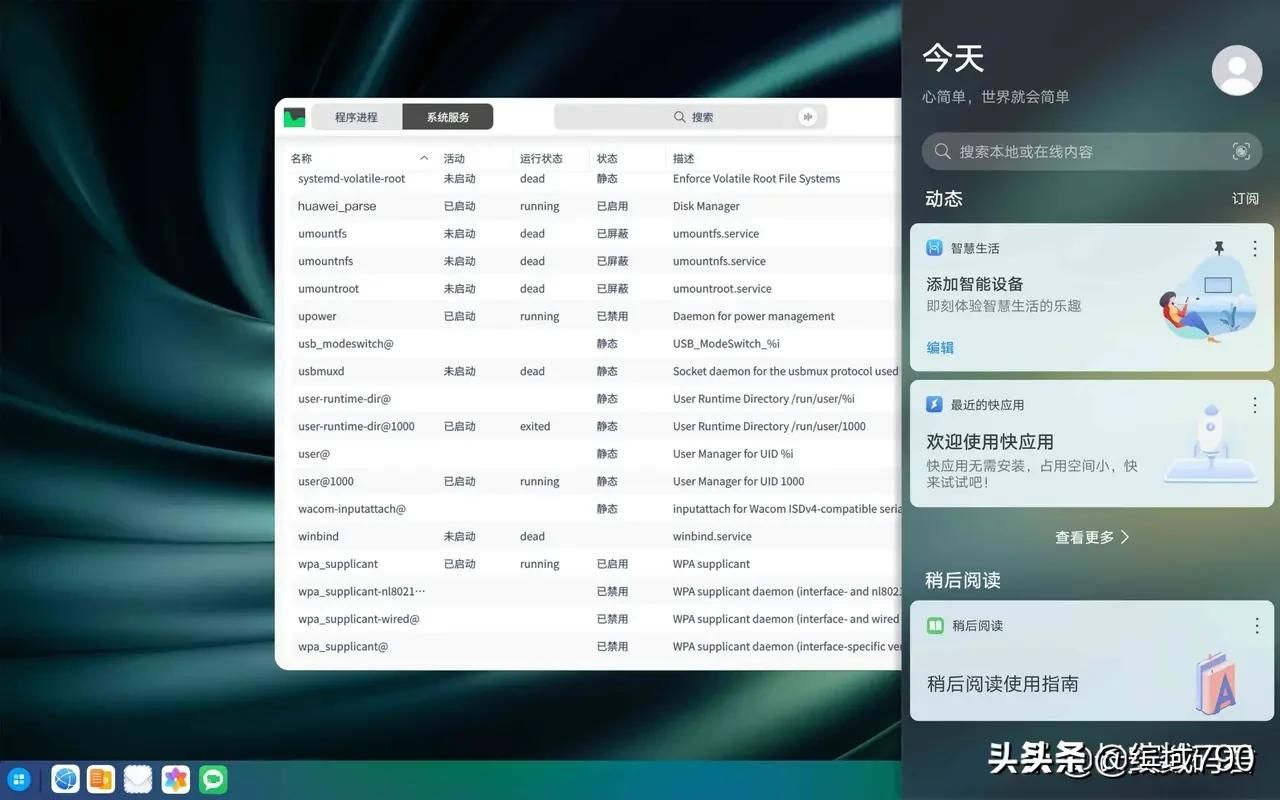Select the 系统服务 tab

(x=447, y=117)
